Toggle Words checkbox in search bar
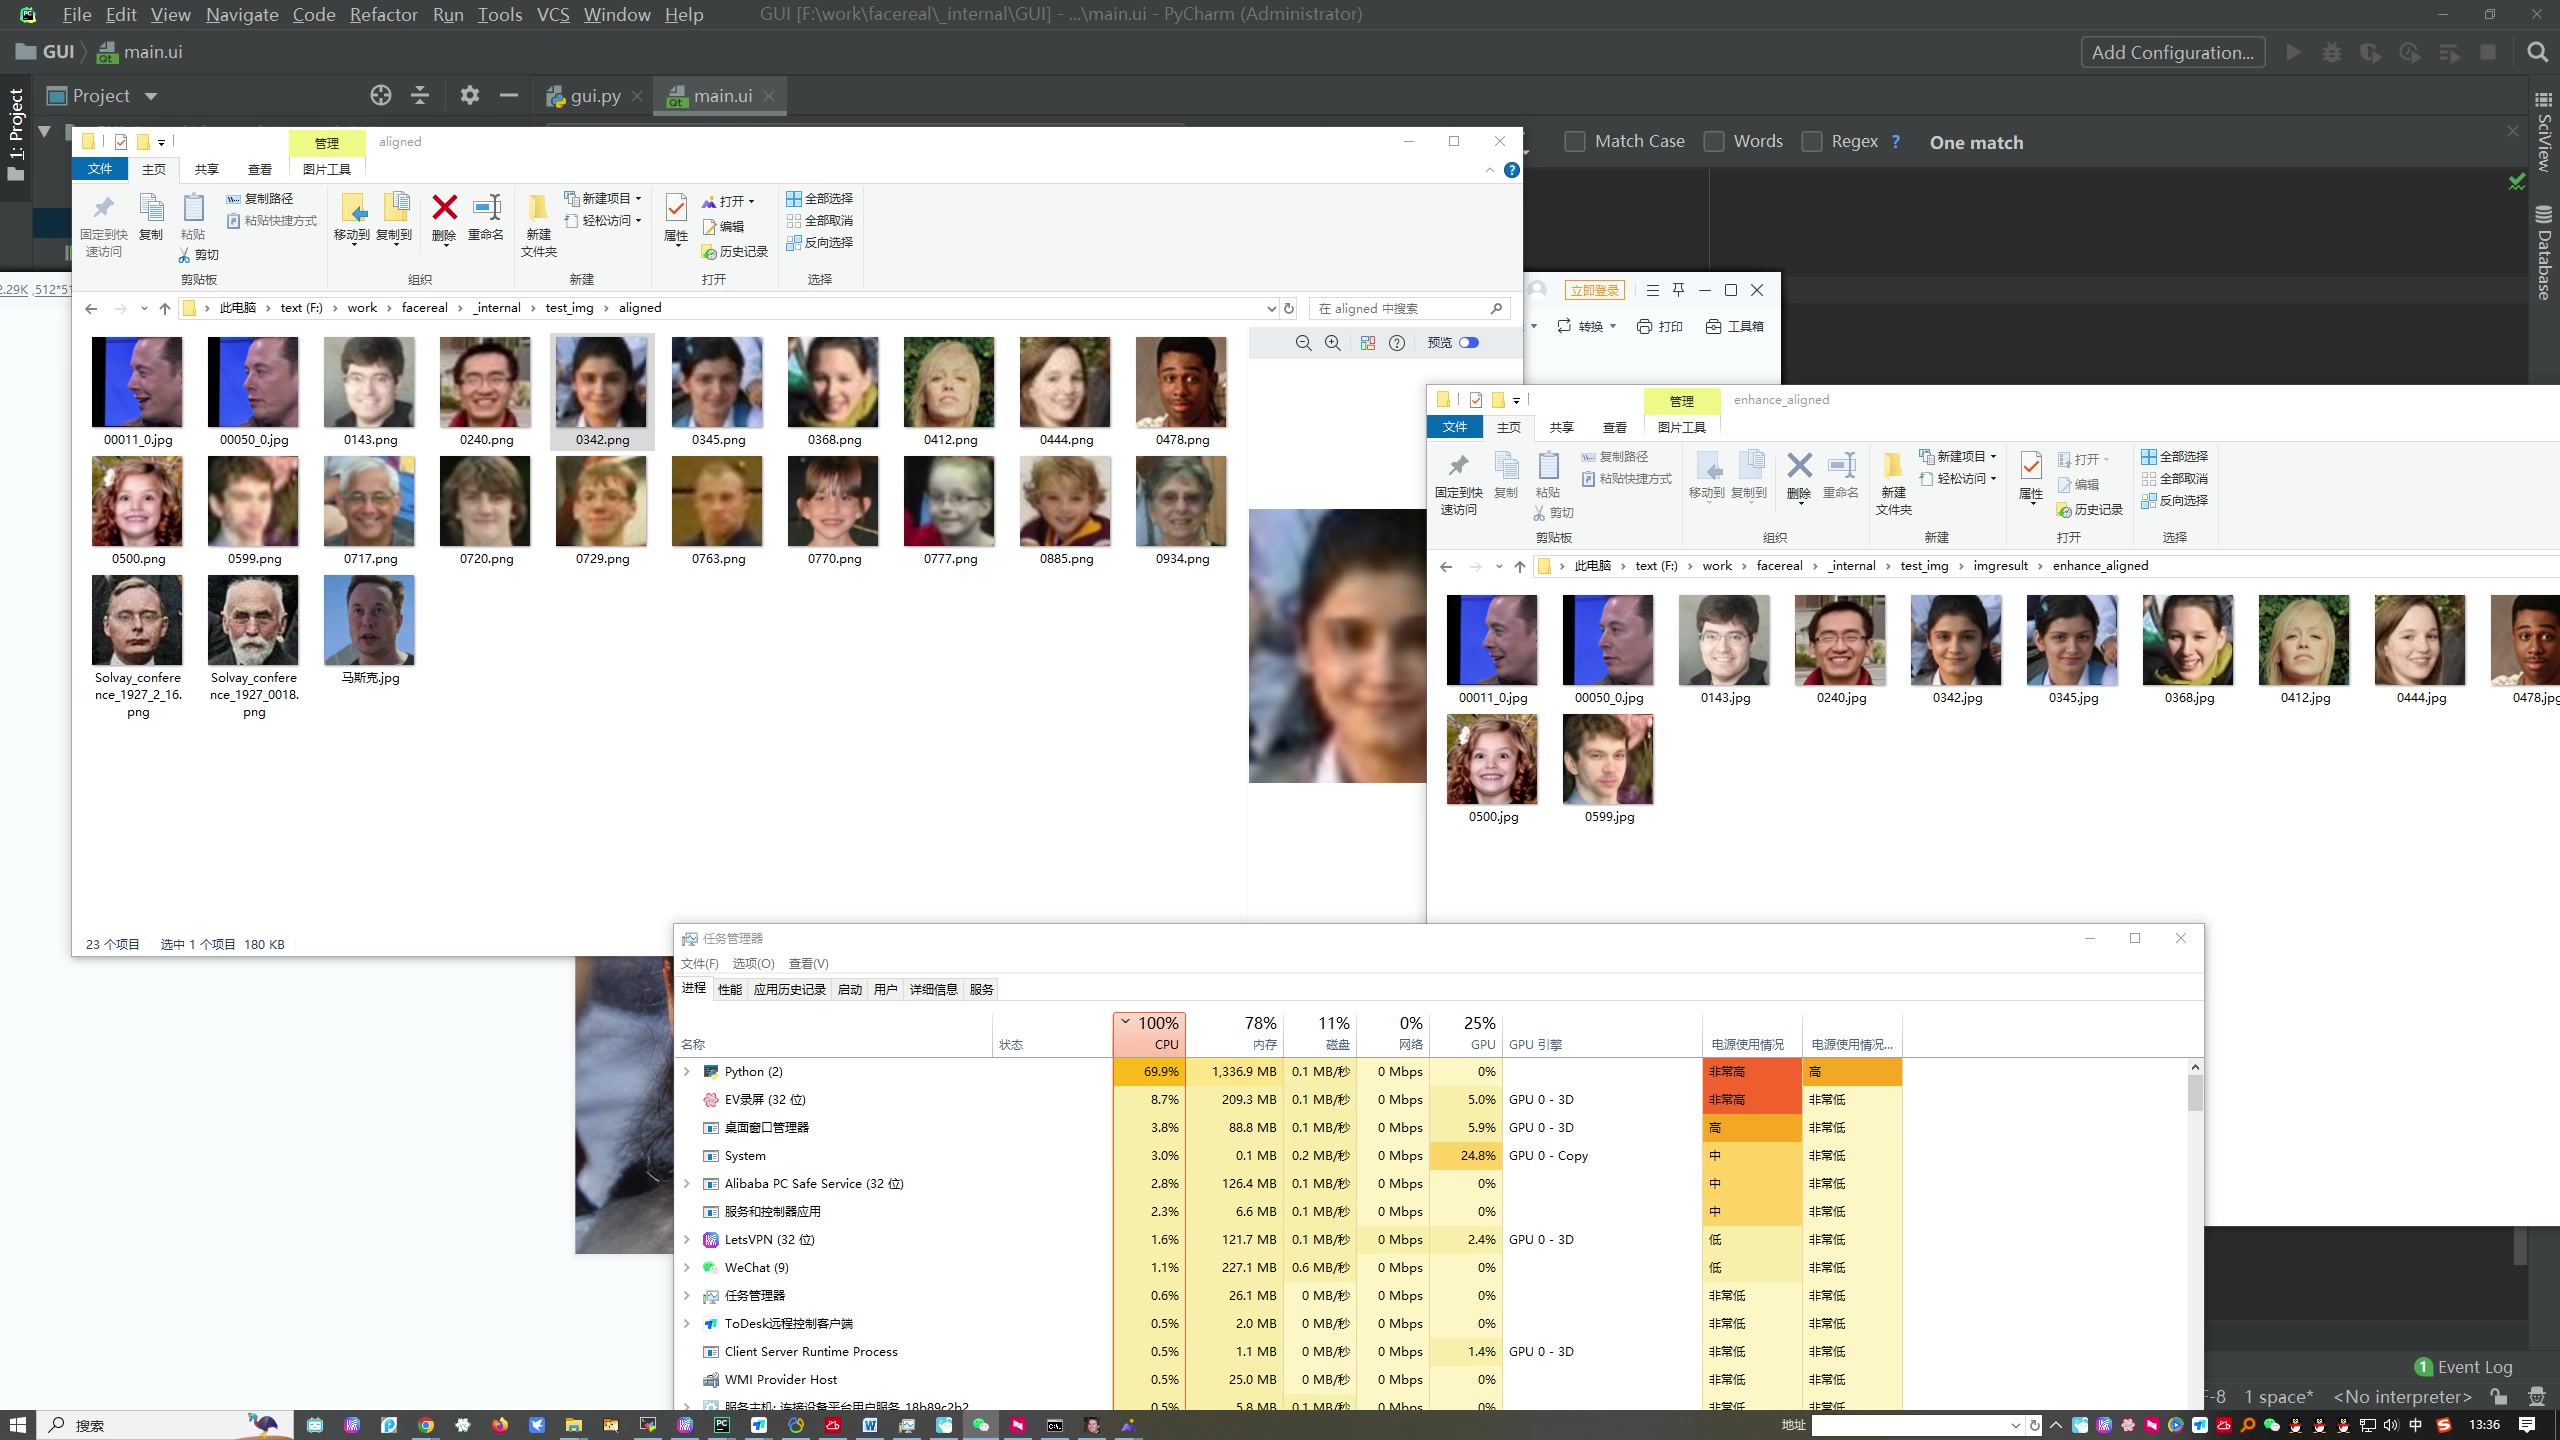Screen dimensions: 2560x1440 click(1716, 142)
